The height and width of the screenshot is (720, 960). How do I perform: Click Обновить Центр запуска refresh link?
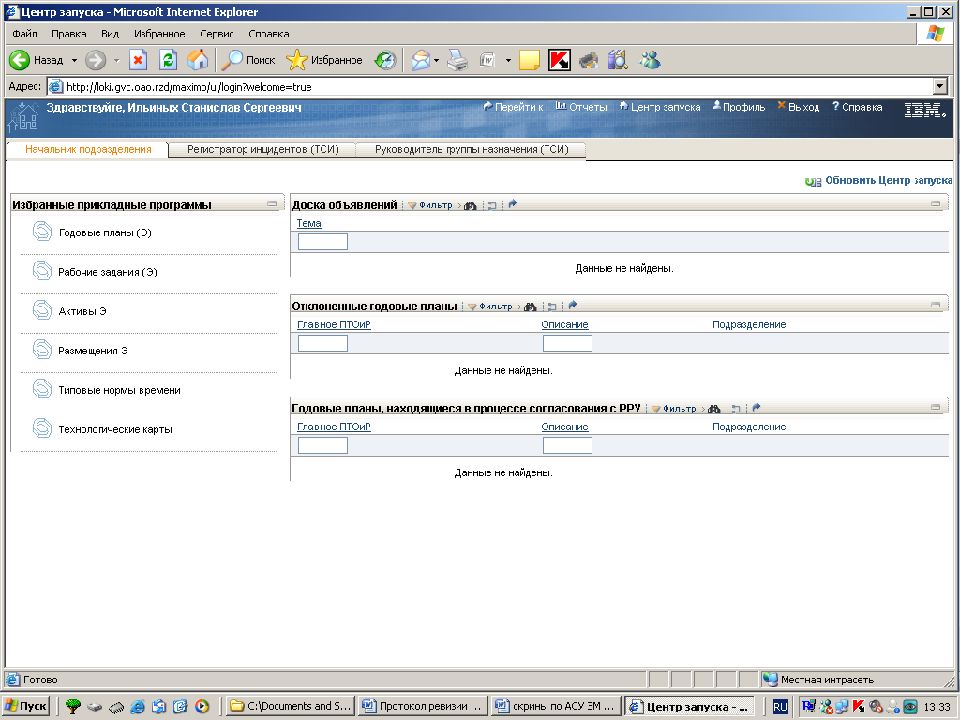click(878, 181)
